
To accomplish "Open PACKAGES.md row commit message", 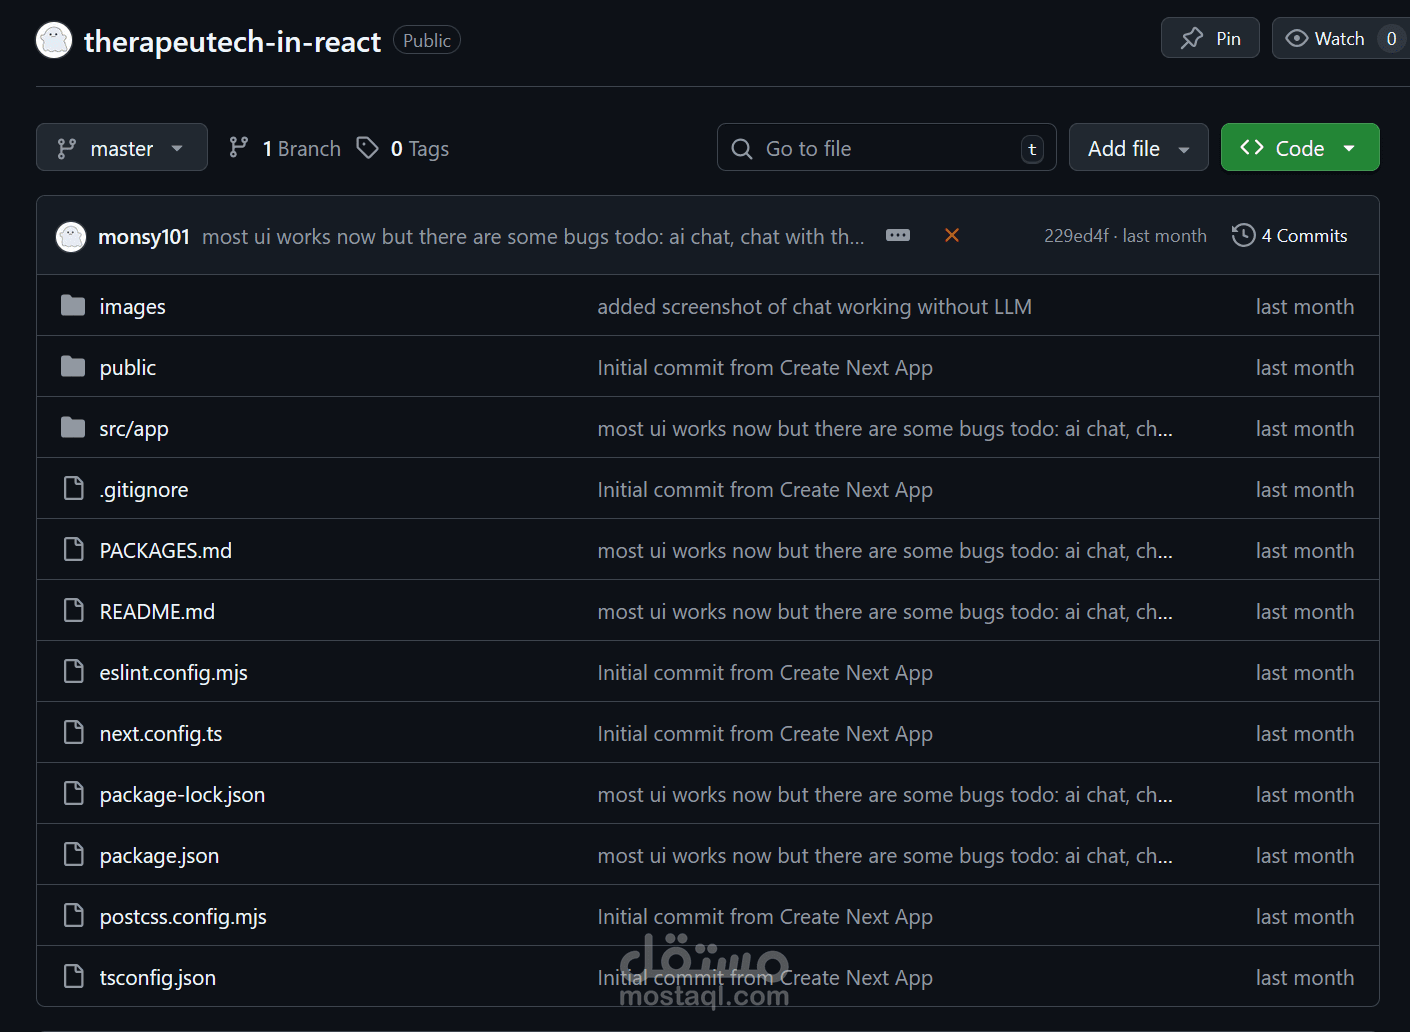I will point(885,551).
